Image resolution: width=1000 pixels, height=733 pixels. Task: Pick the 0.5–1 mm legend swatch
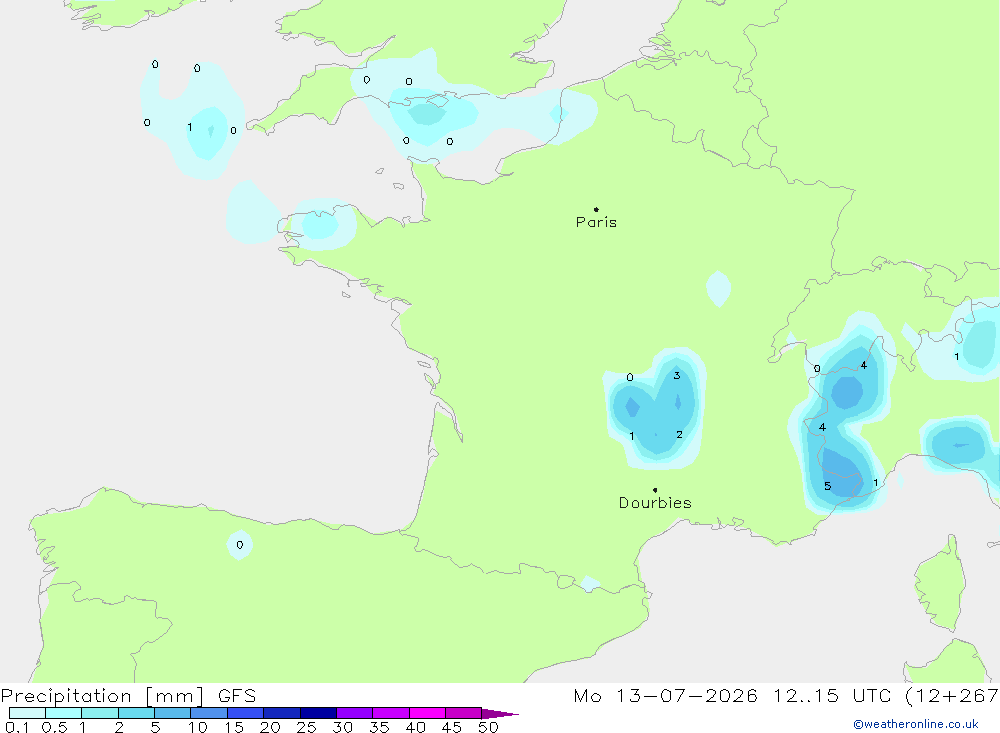[64, 713]
